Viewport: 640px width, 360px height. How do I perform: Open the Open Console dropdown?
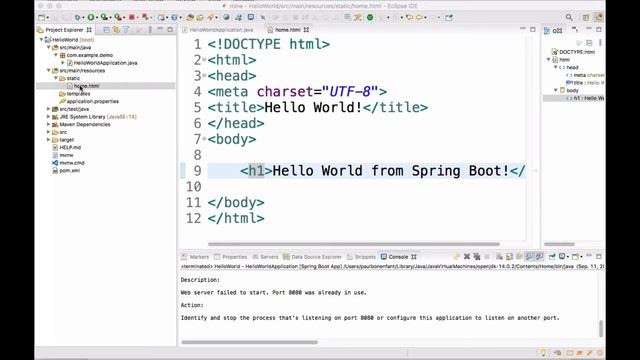(x=581, y=257)
